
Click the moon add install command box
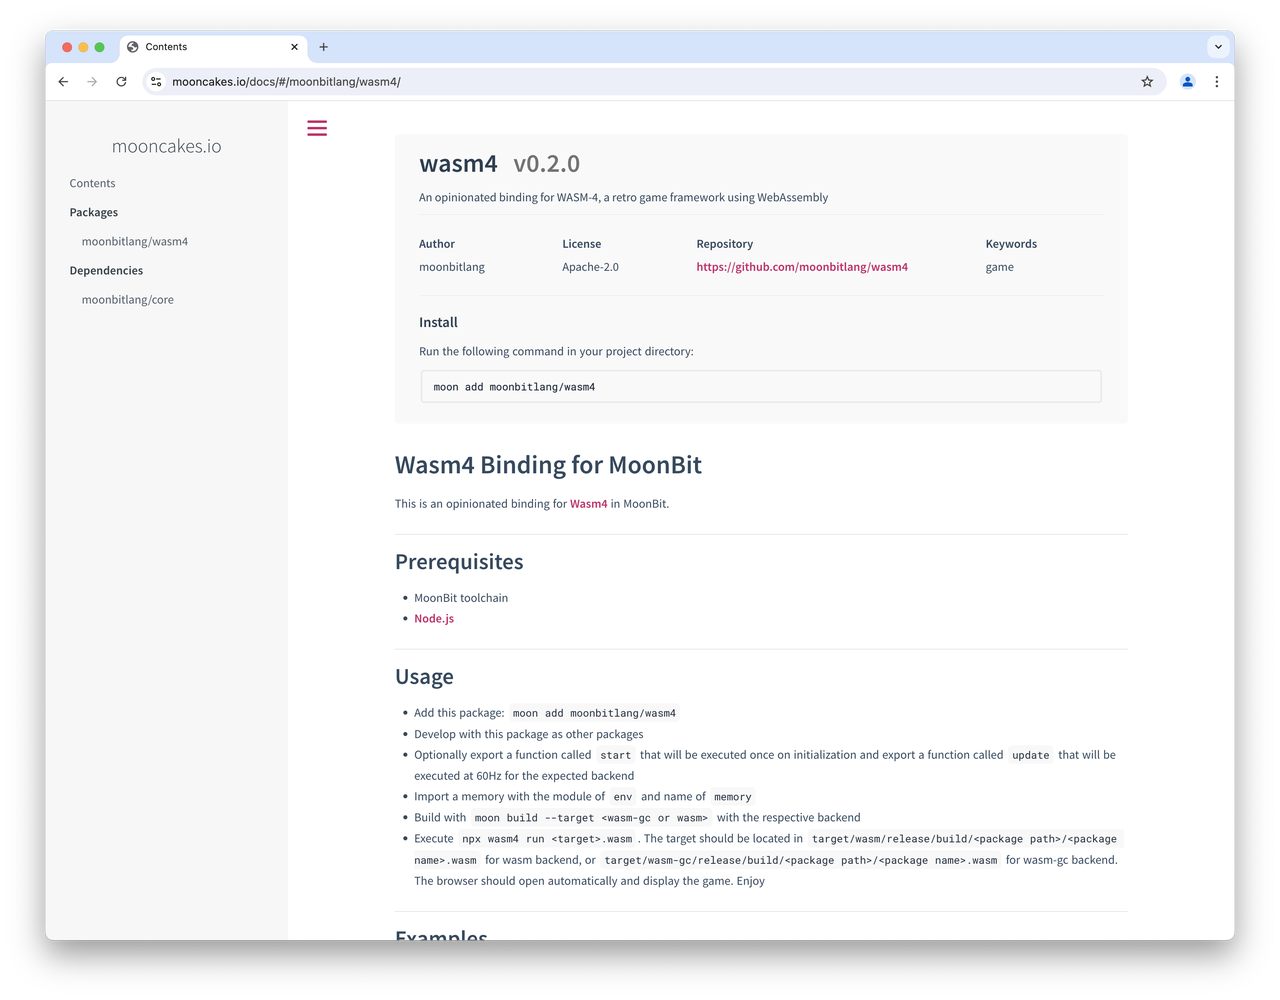[x=761, y=387]
